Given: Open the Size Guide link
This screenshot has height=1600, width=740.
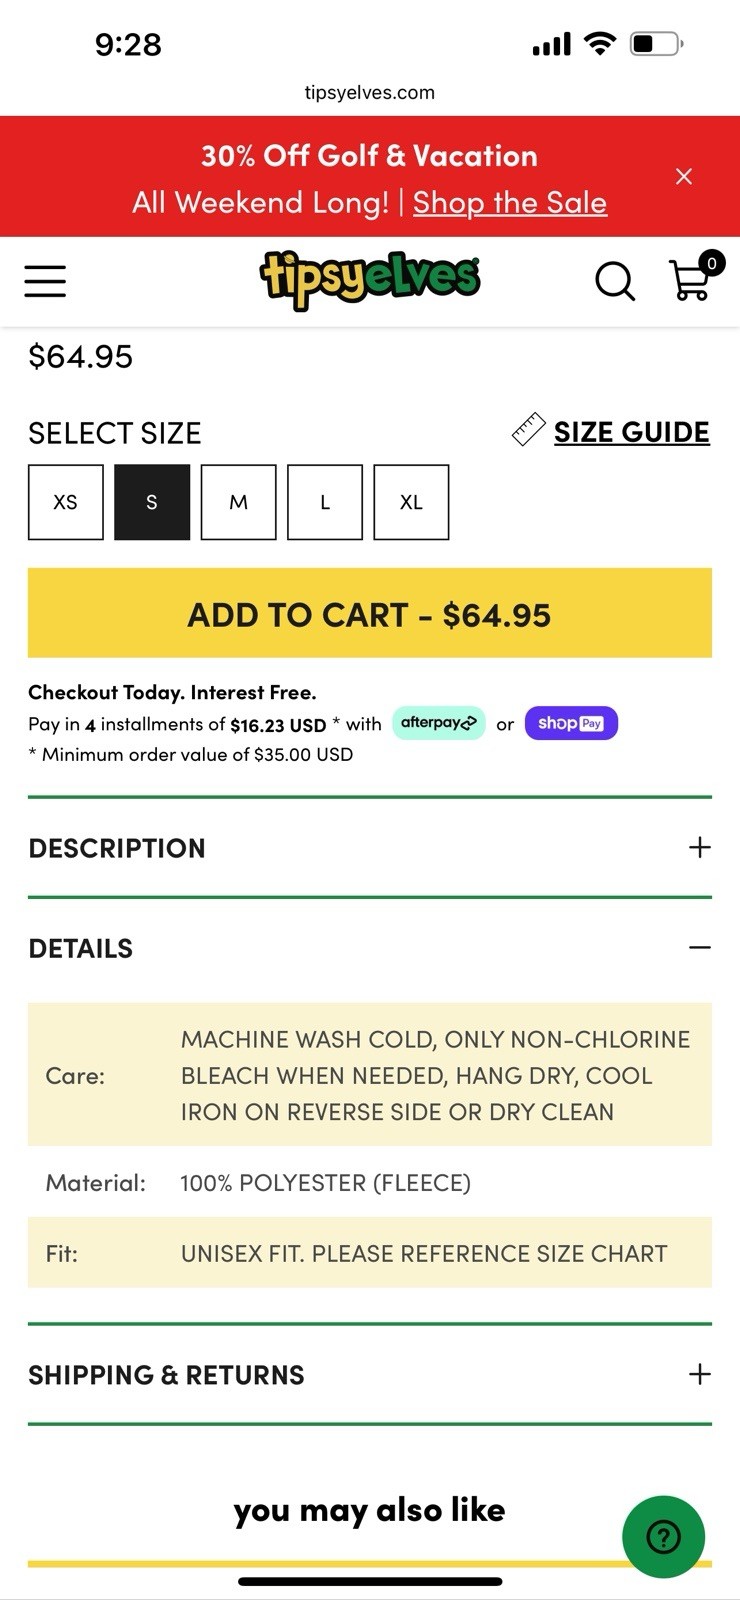Looking at the screenshot, I should tap(631, 432).
